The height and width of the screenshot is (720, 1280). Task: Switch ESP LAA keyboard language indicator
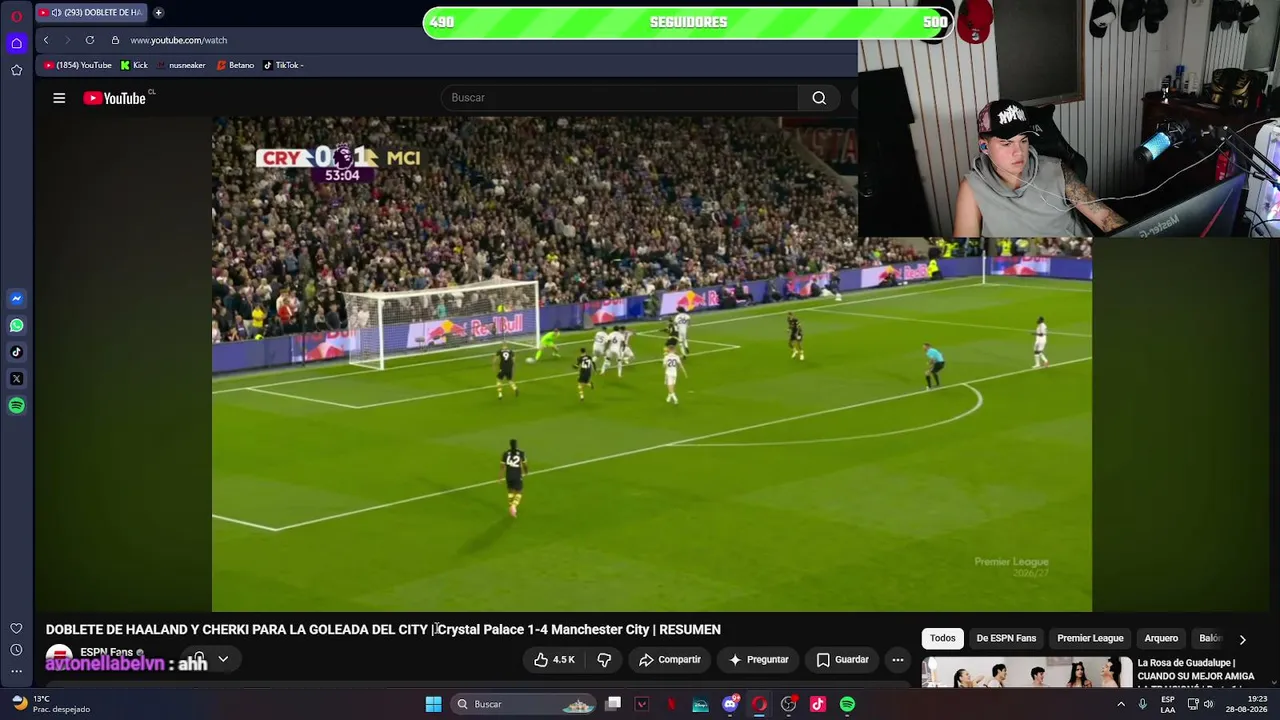[x=1168, y=704]
